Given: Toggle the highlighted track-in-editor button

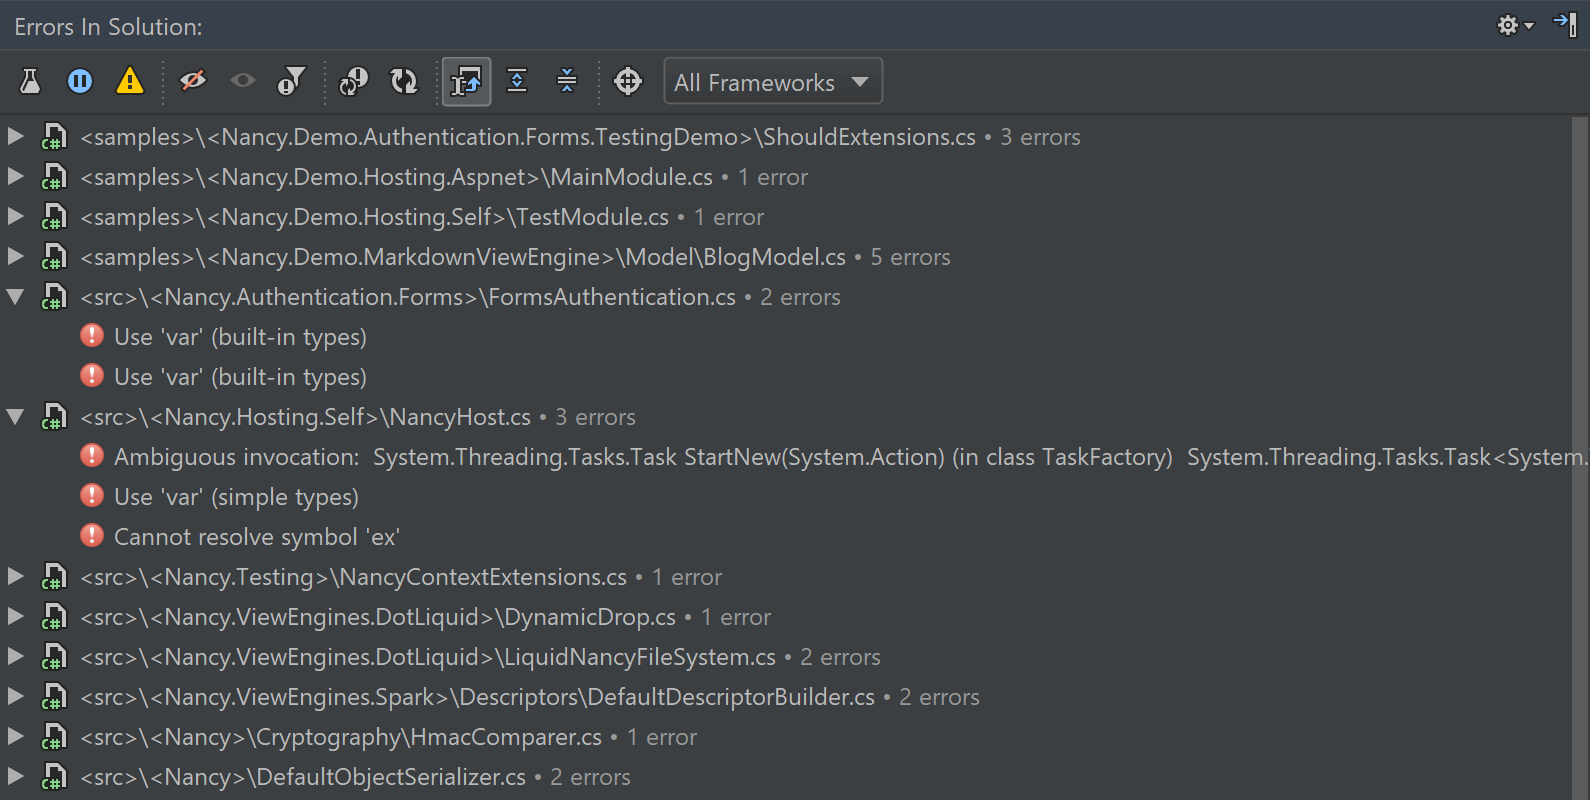Looking at the screenshot, I should 467,82.
